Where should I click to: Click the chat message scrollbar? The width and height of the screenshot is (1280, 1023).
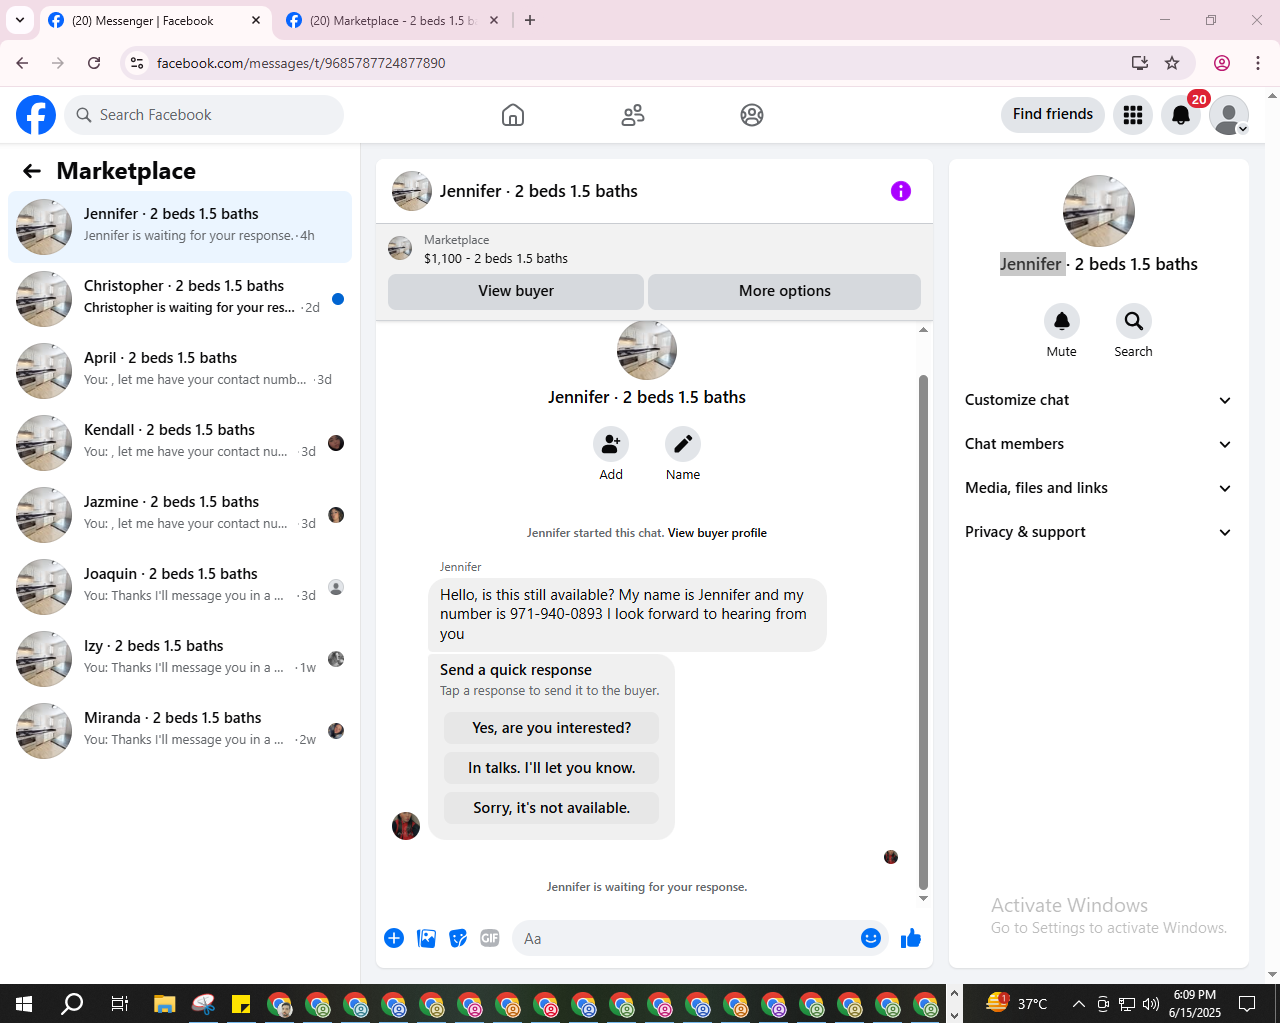(x=923, y=632)
